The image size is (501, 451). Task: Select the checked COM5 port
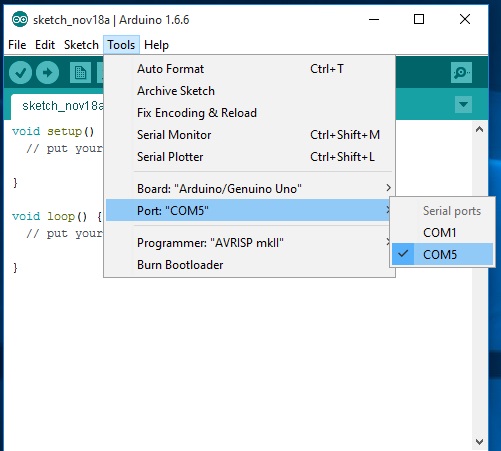tap(442, 255)
